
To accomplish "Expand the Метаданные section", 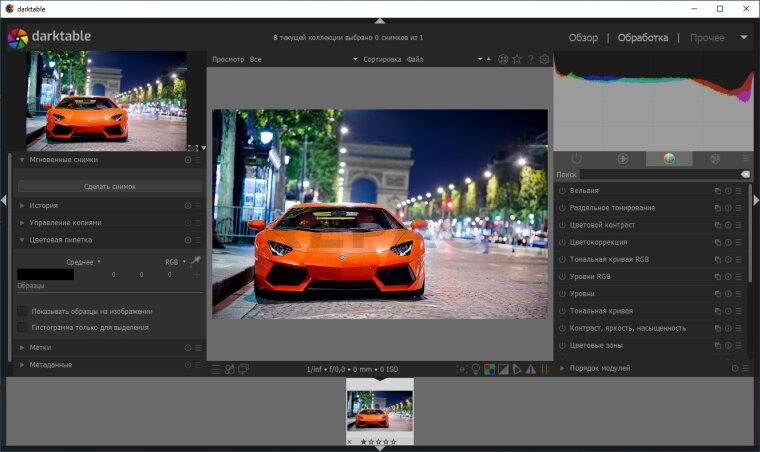I will [x=50, y=365].
